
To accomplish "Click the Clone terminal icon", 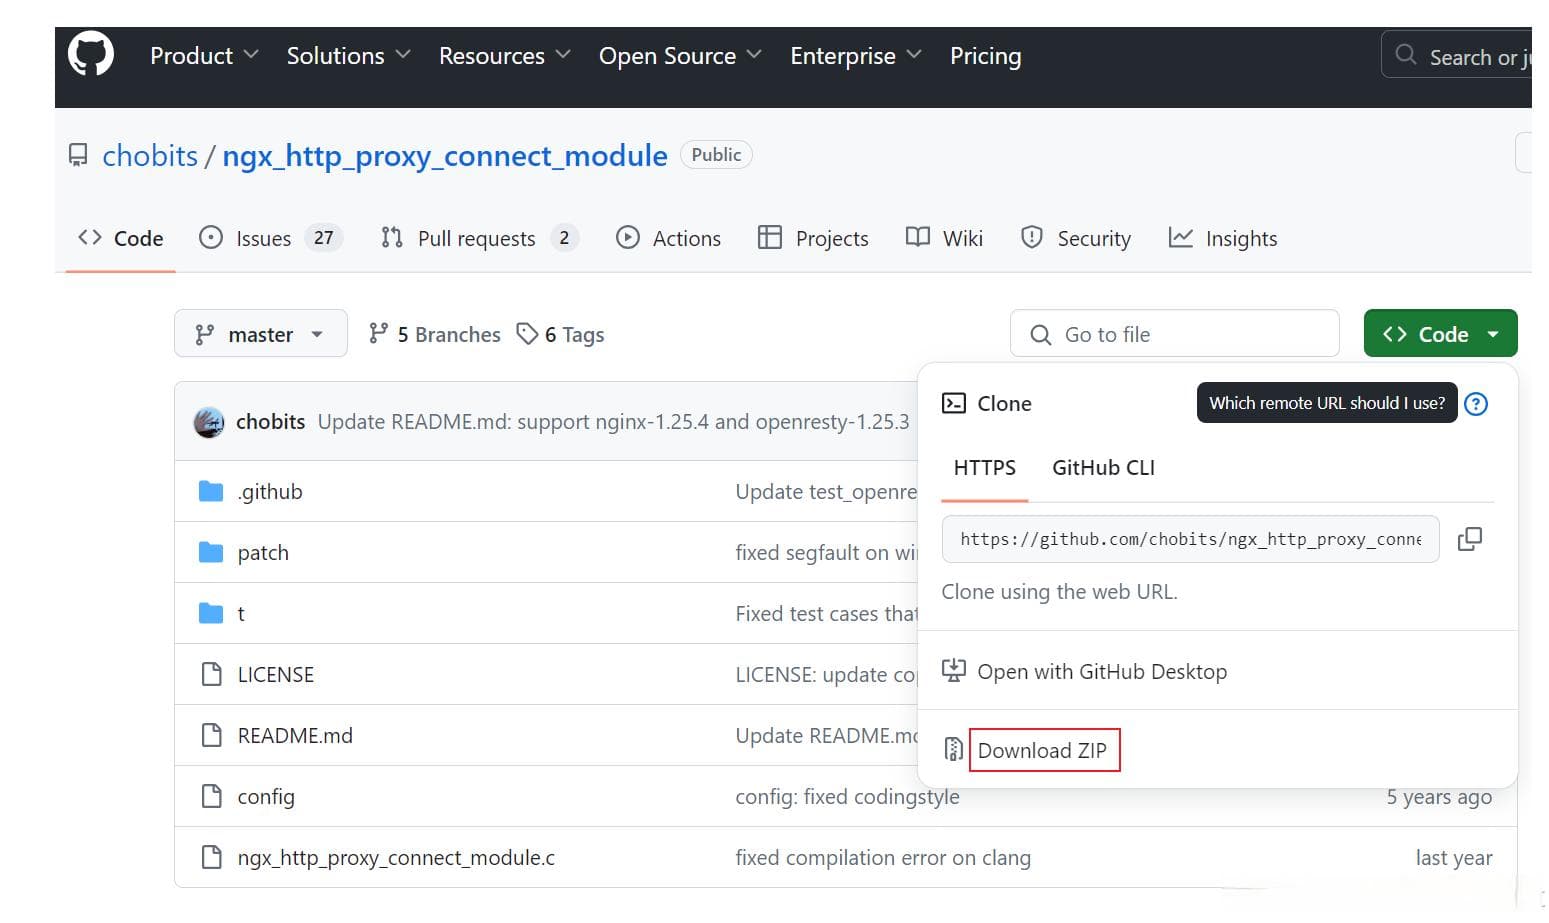I will (x=954, y=403).
